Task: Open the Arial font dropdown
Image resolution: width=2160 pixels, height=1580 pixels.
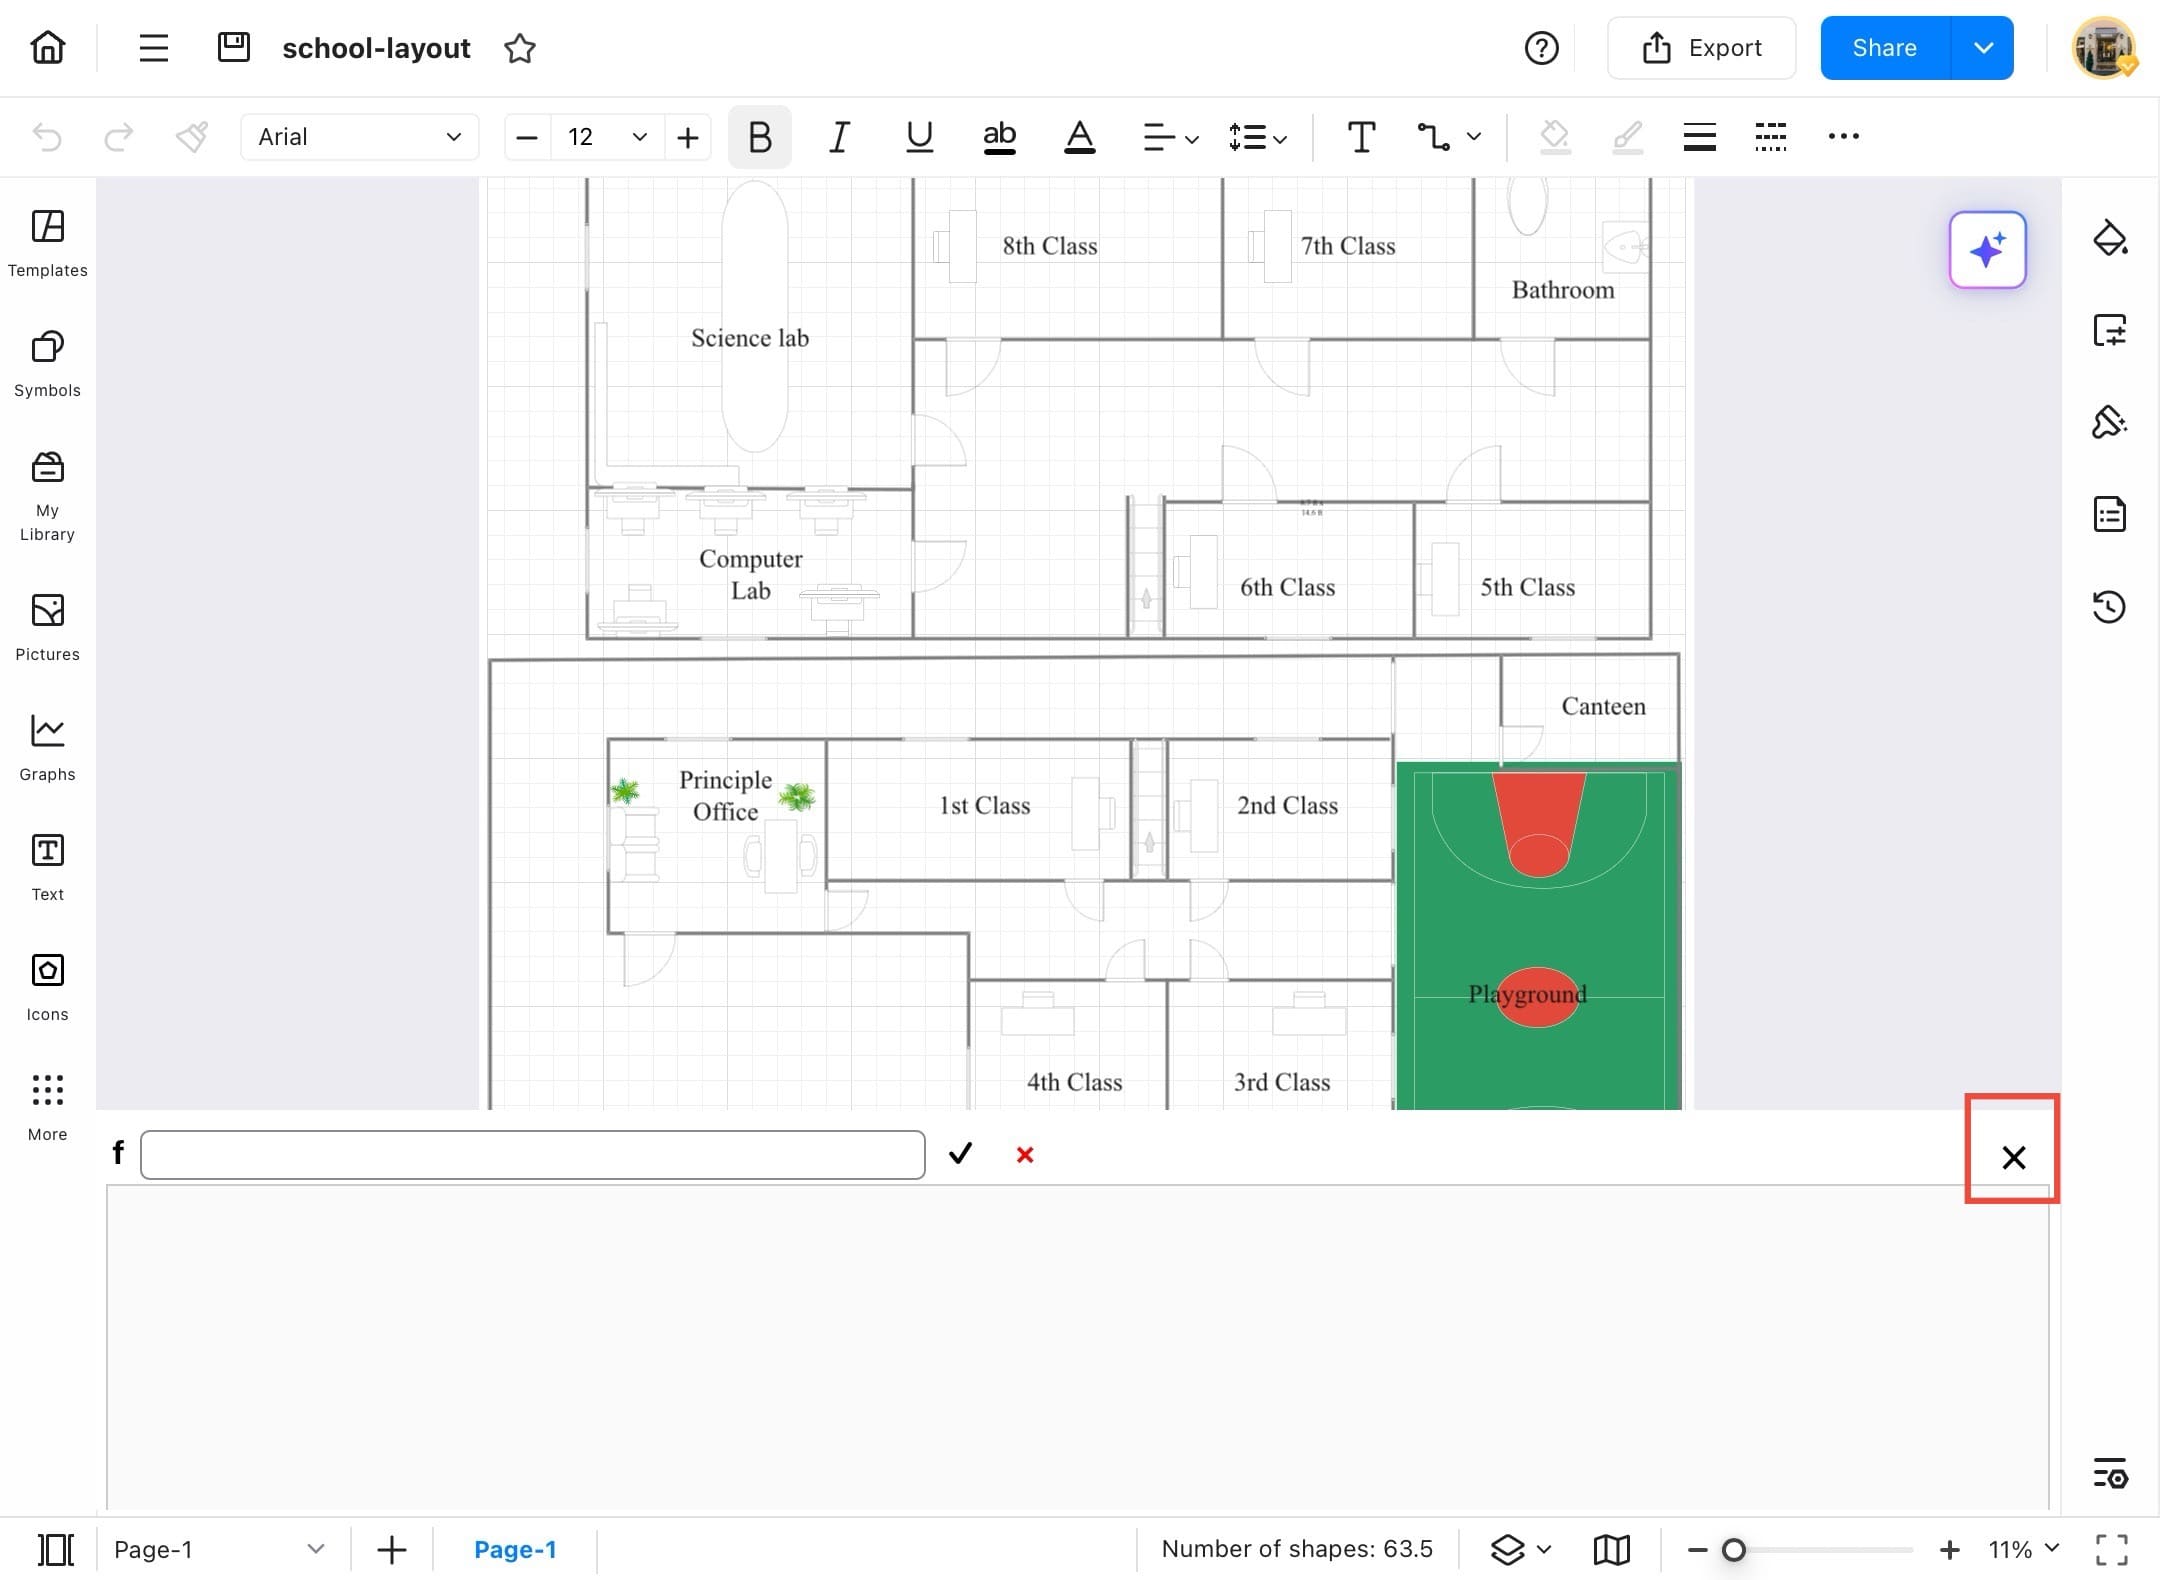Action: [359, 137]
